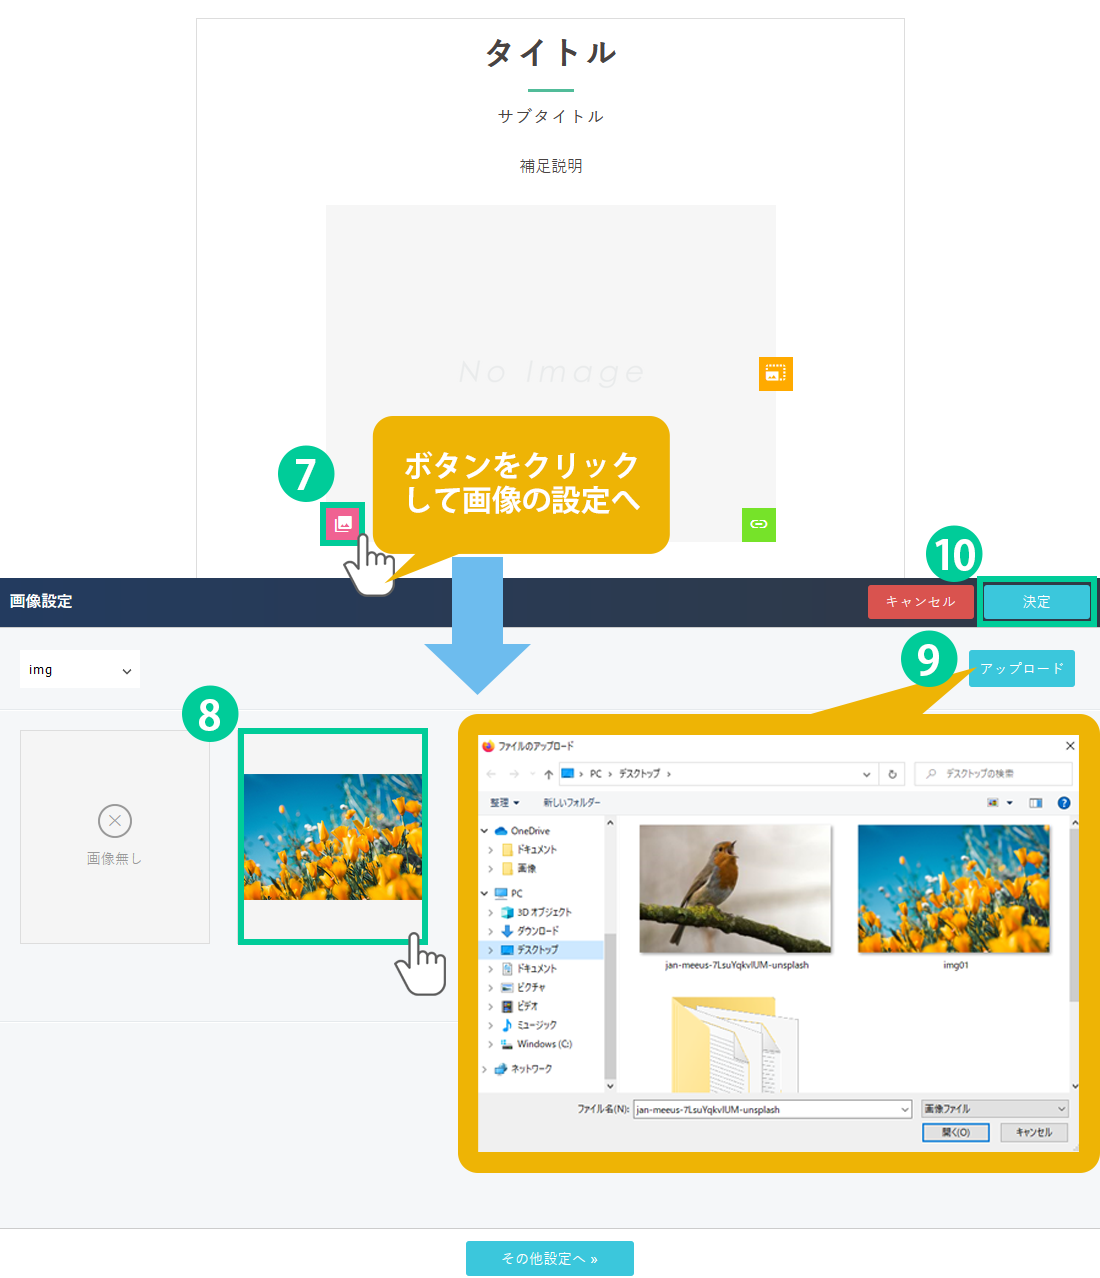Collapse the OneDrive tree node
1100x1278 pixels.
click(485, 831)
